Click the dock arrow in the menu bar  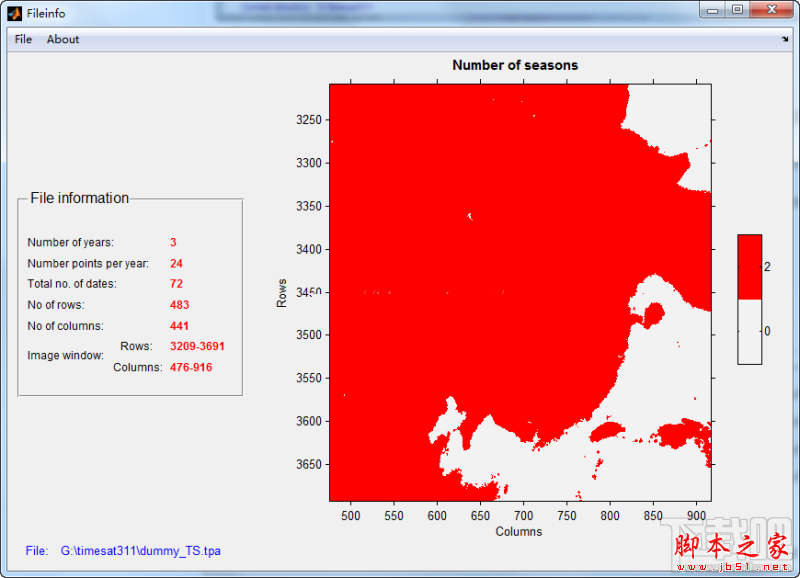785,40
